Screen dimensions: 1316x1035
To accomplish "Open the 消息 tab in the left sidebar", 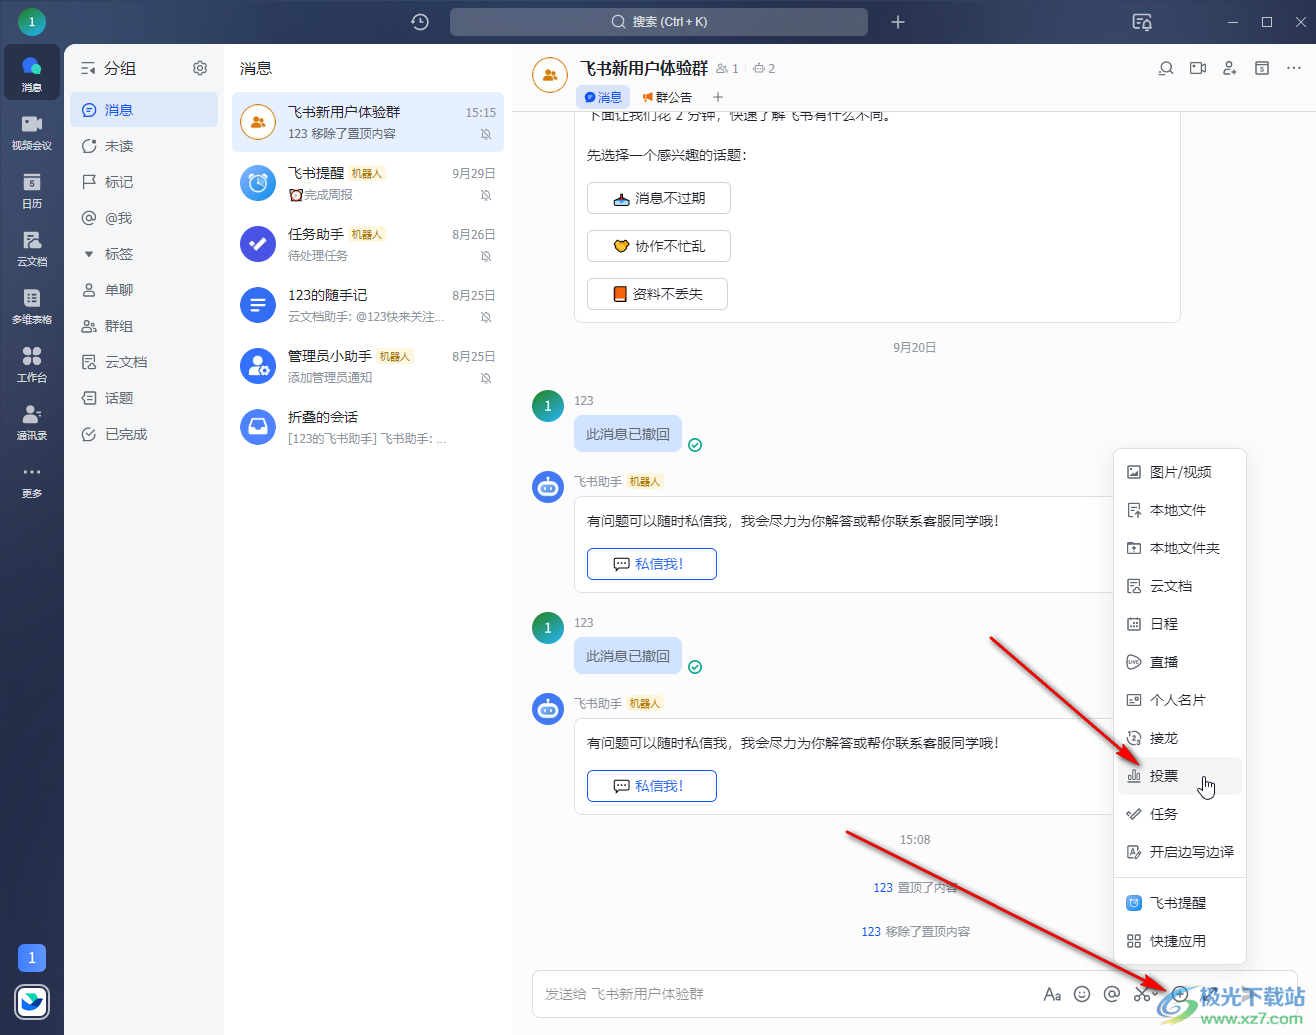I will pyautogui.click(x=32, y=73).
